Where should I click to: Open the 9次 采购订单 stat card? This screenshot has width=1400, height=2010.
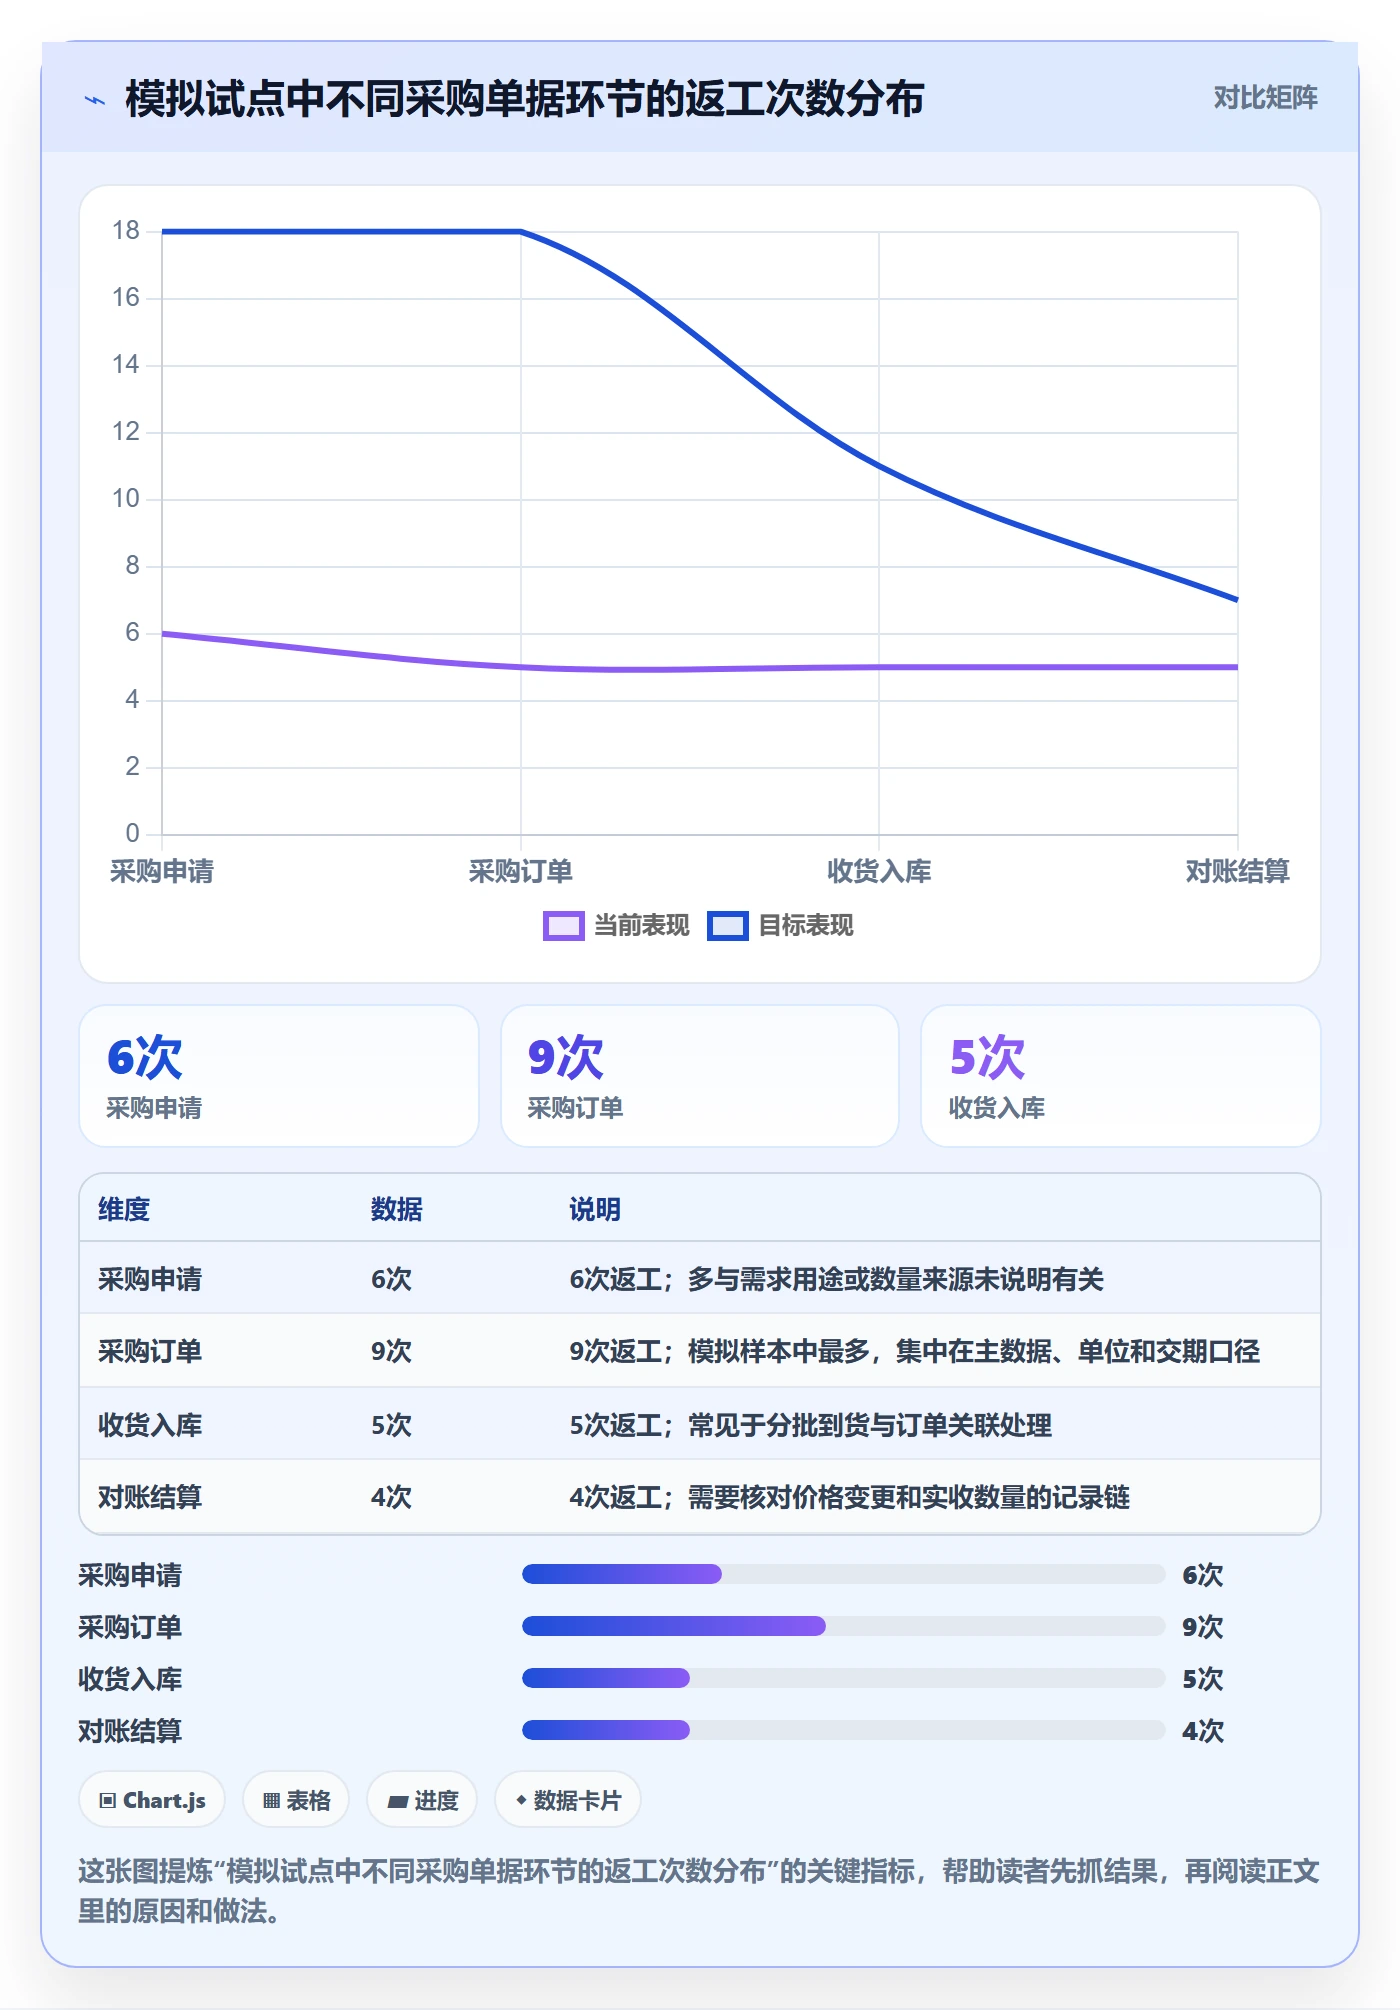click(x=700, y=1076)
